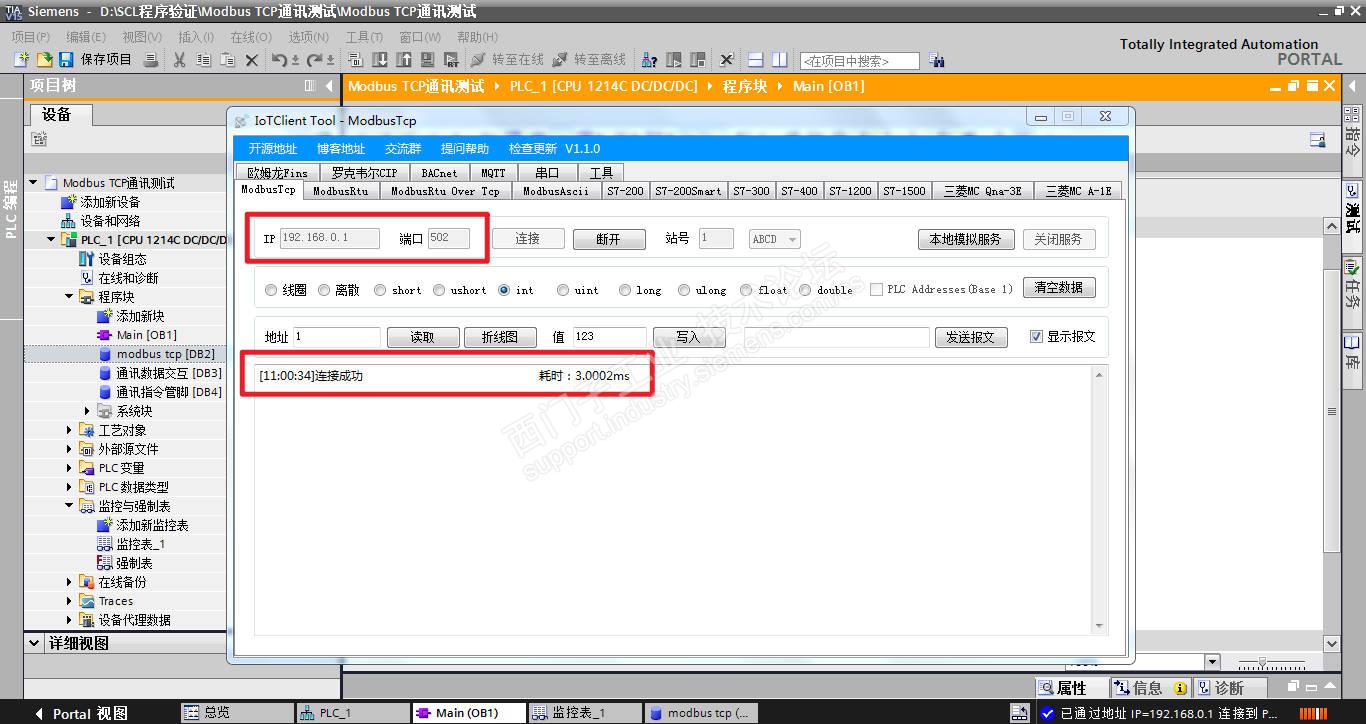Click the 本地模拟服务 button
The width and height of the screenshot is (1366, 724).
click(x=966, y=239)
